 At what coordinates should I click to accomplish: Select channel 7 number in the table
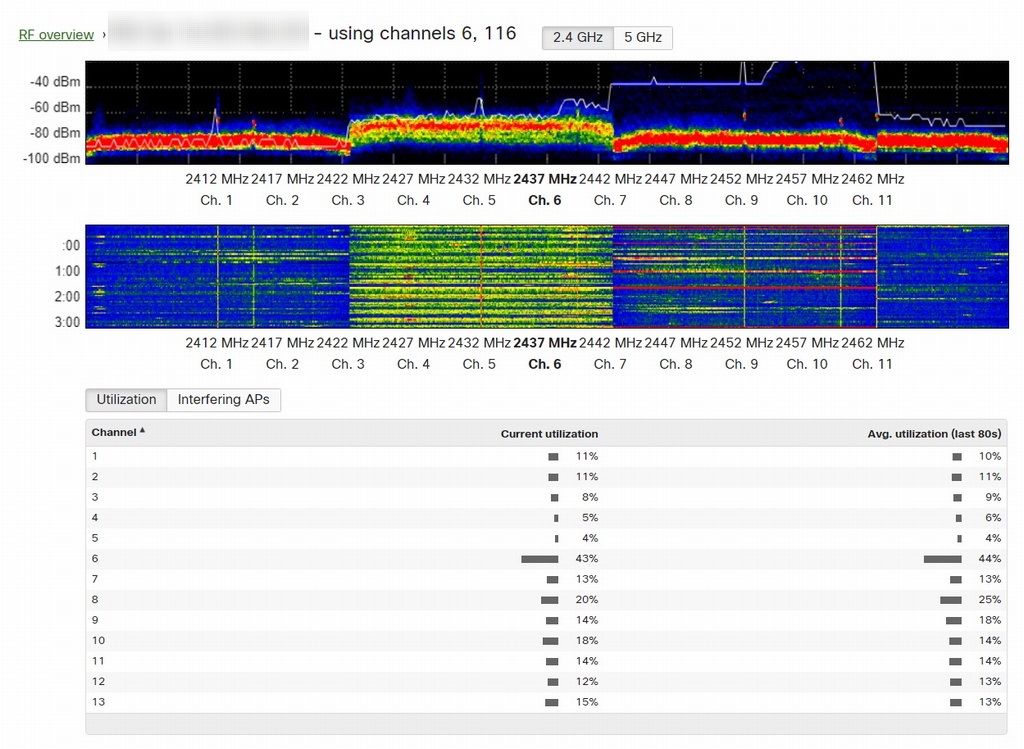coord(95,579)
